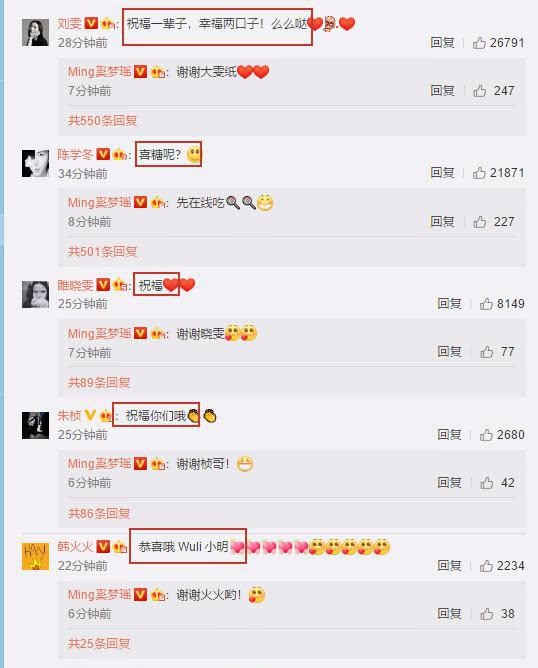Screen dimensions: 538x668
Task: Like 刘雯's comment with 26791 likes
Action: pos(479,43)
